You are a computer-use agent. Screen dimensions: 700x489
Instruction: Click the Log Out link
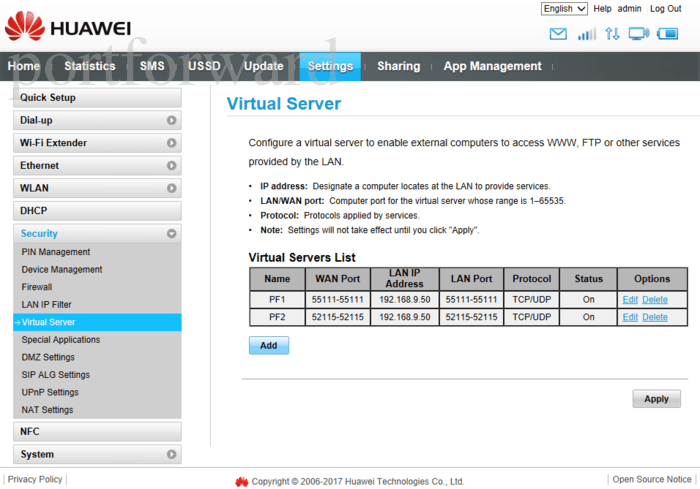click(665, 8)
